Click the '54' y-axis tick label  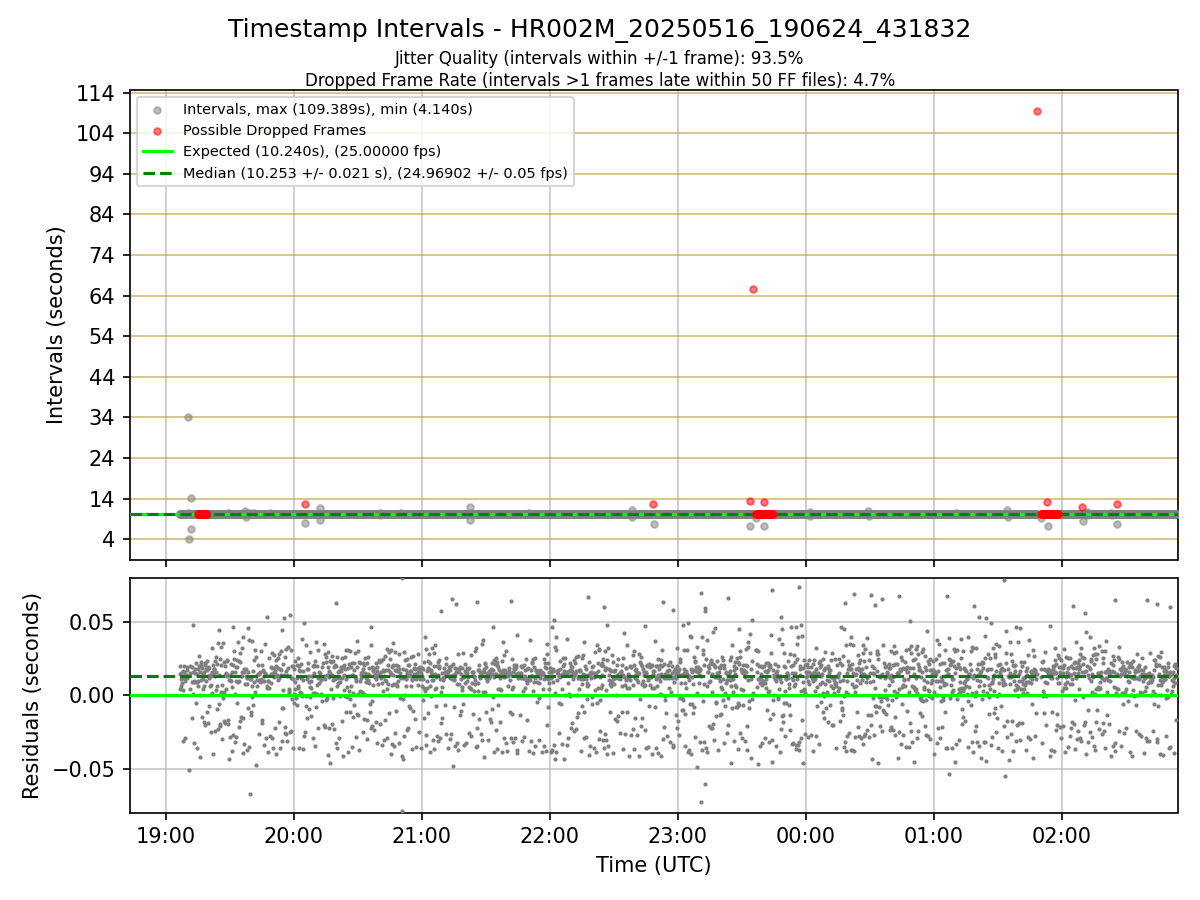click(101, 336)
